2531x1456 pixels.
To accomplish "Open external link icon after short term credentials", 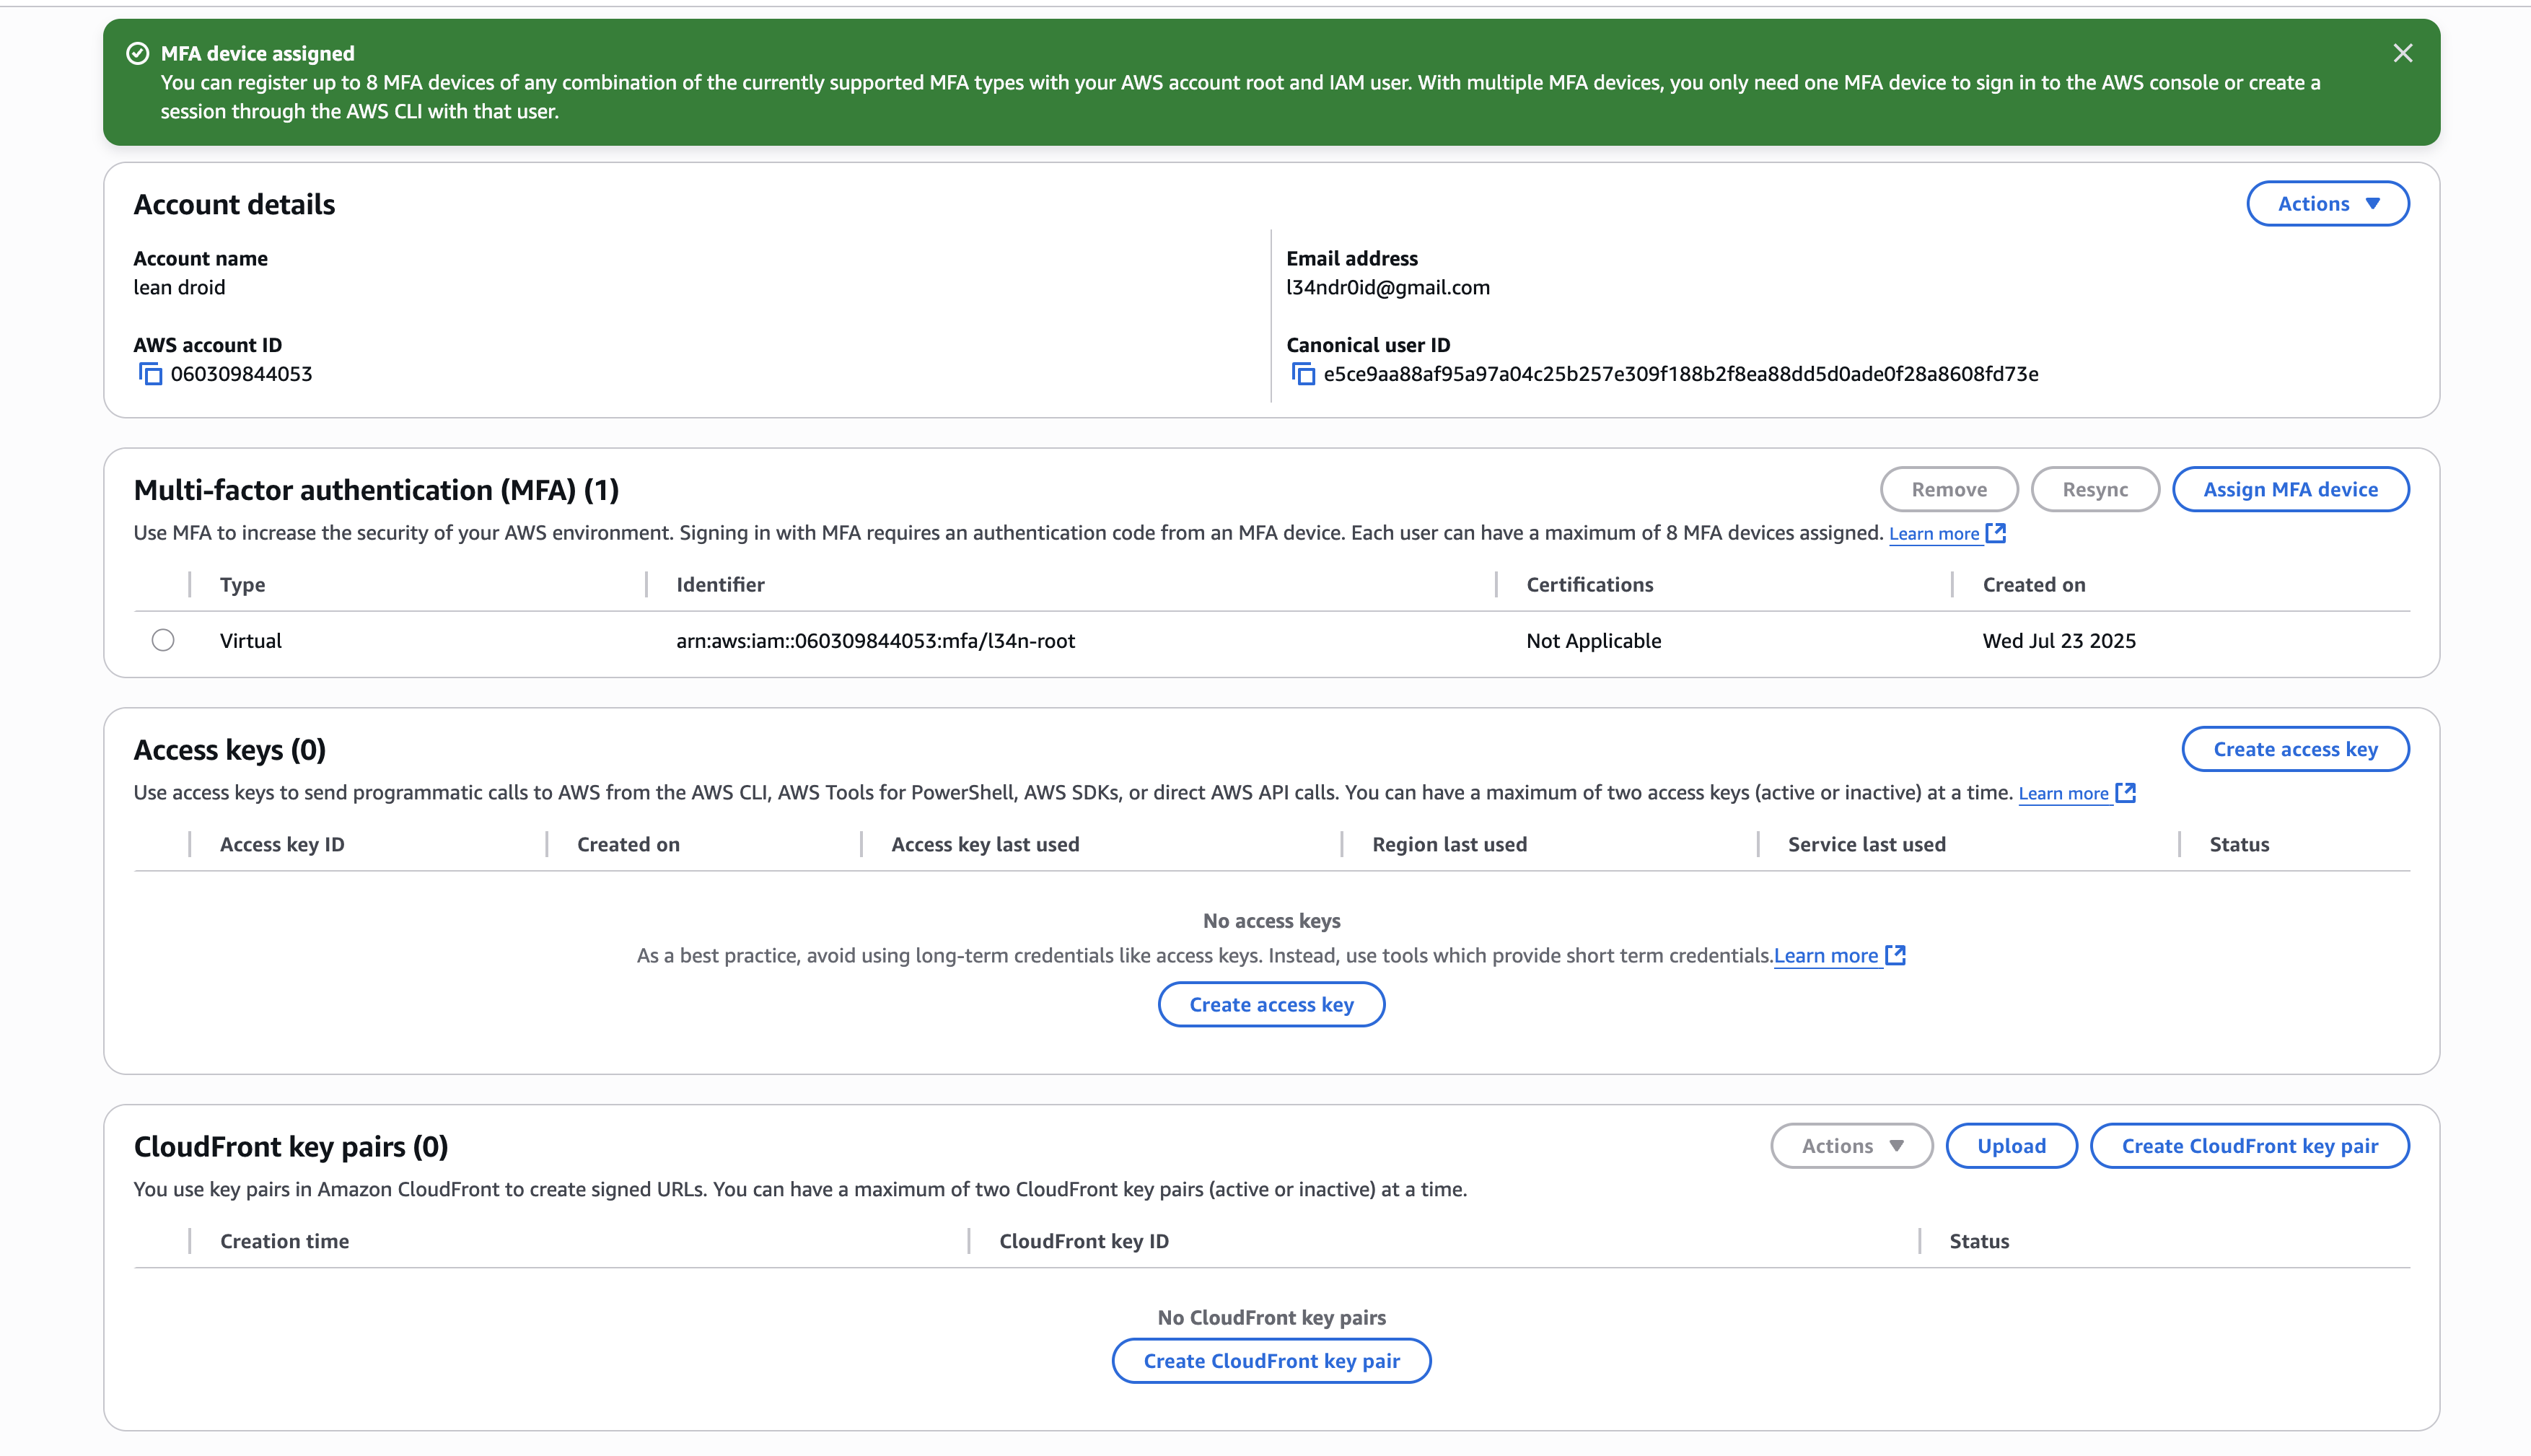I will coord(1895,955).
